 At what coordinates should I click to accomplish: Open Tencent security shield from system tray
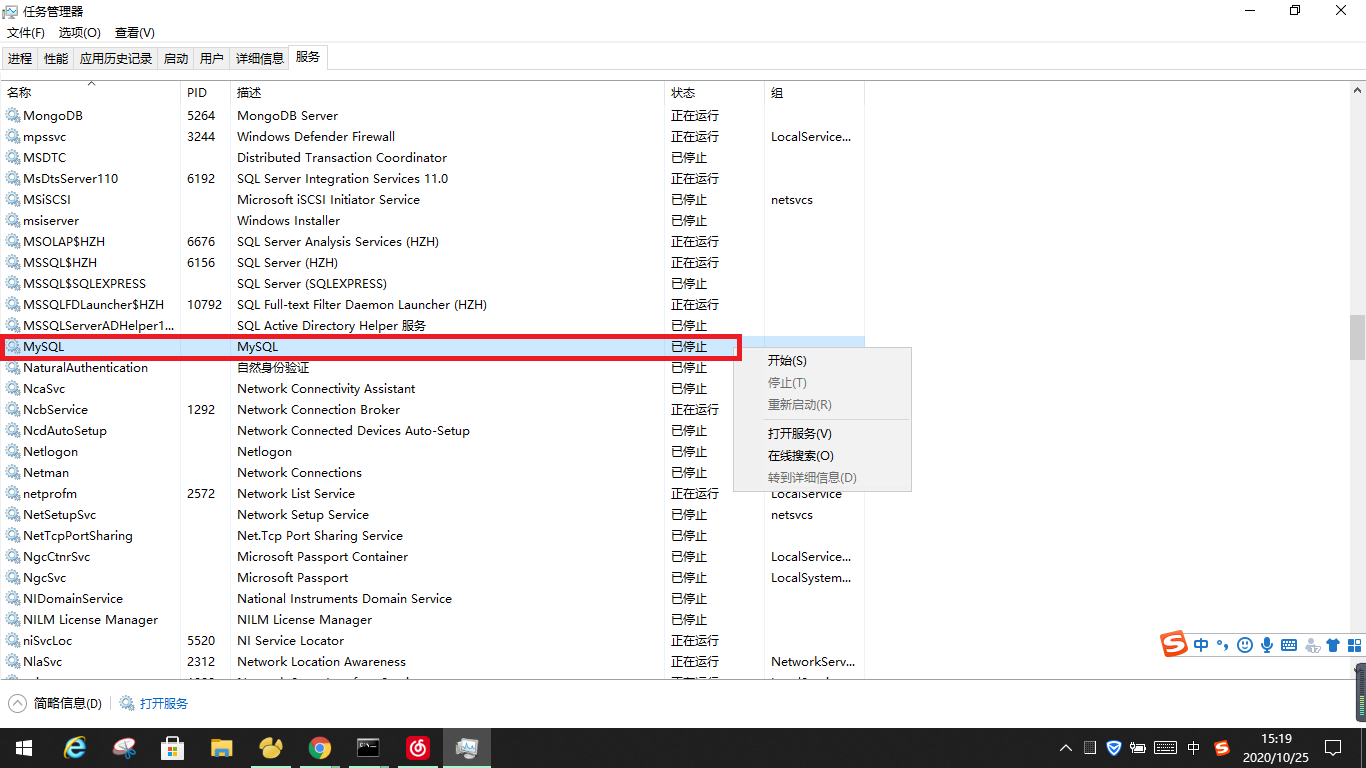point(1113,747)
